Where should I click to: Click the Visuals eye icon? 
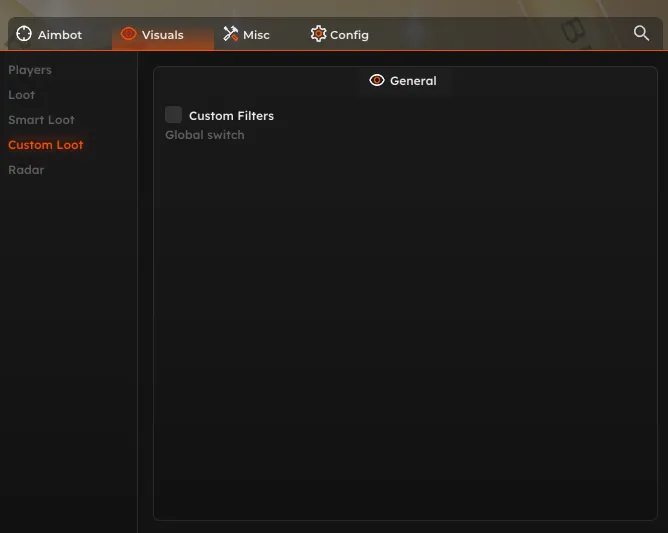click(x=128, y=34)
